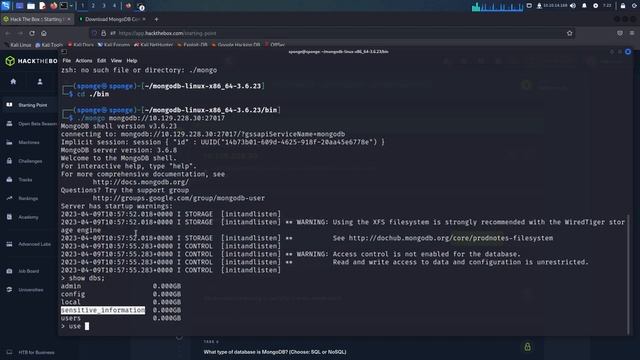Screen dimensions: 640x360
Task: Close the Download MongoDB tab
Action: 144,19
